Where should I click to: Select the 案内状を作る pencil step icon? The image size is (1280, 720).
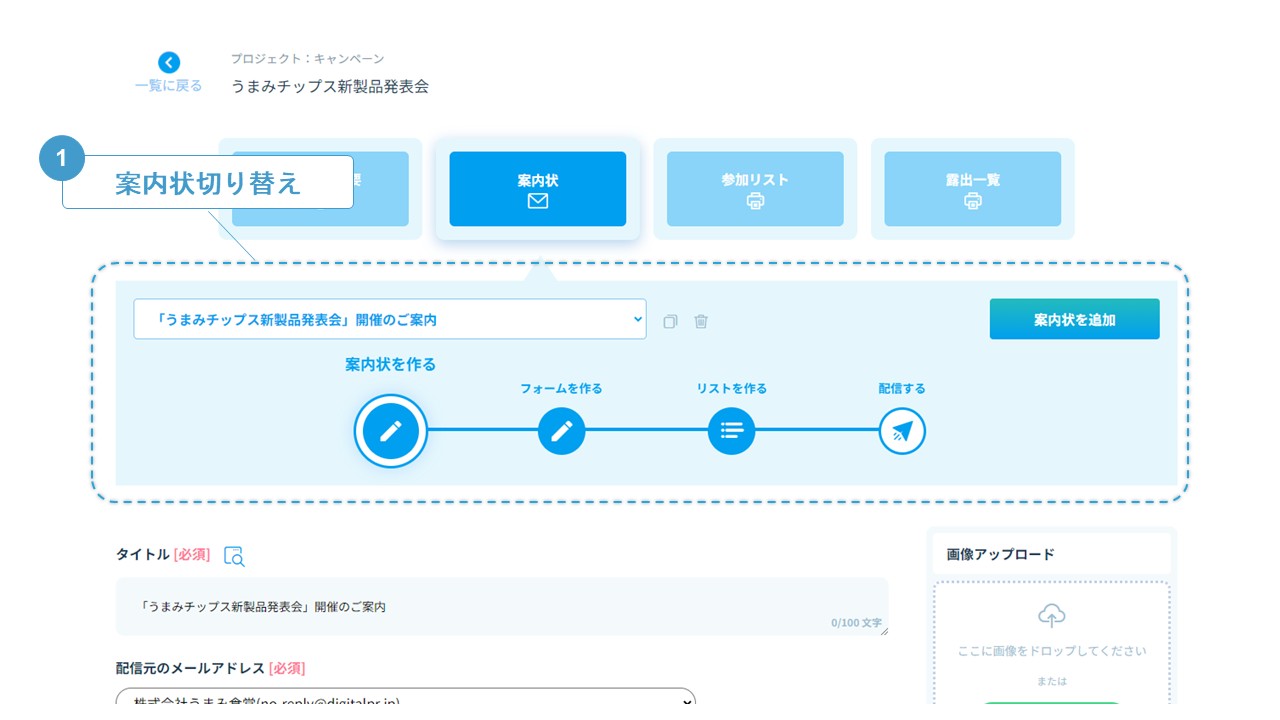click(391, 432)
